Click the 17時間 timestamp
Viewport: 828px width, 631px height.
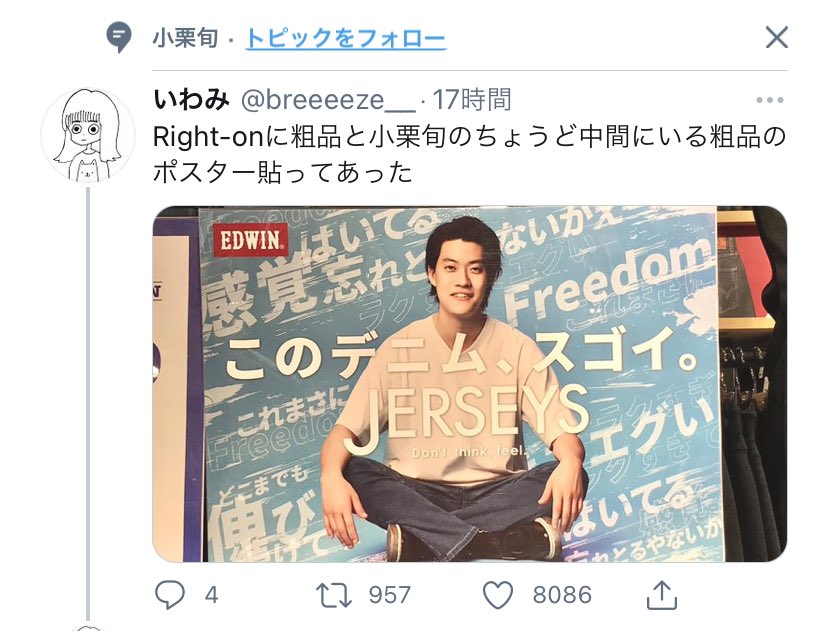tap(472, 99)
